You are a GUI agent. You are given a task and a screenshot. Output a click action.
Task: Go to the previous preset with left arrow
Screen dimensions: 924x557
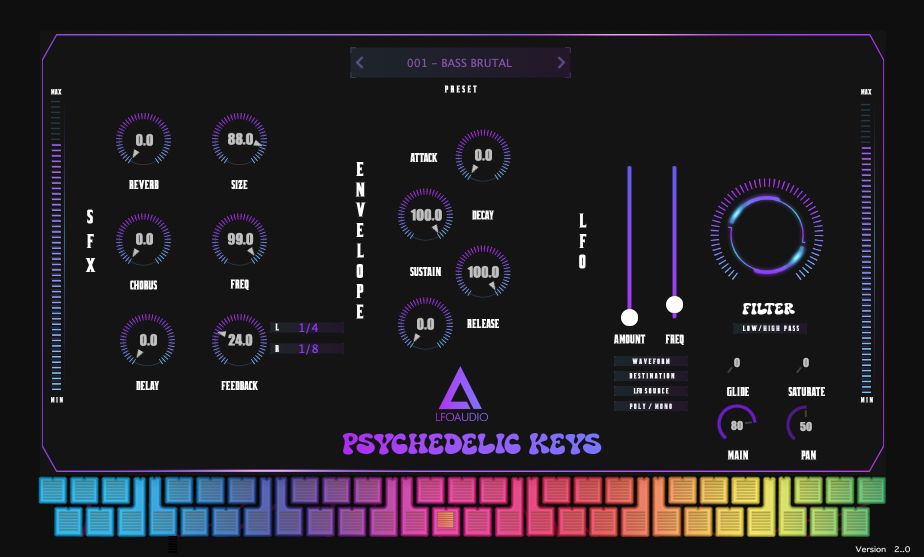tap(360, 62)
